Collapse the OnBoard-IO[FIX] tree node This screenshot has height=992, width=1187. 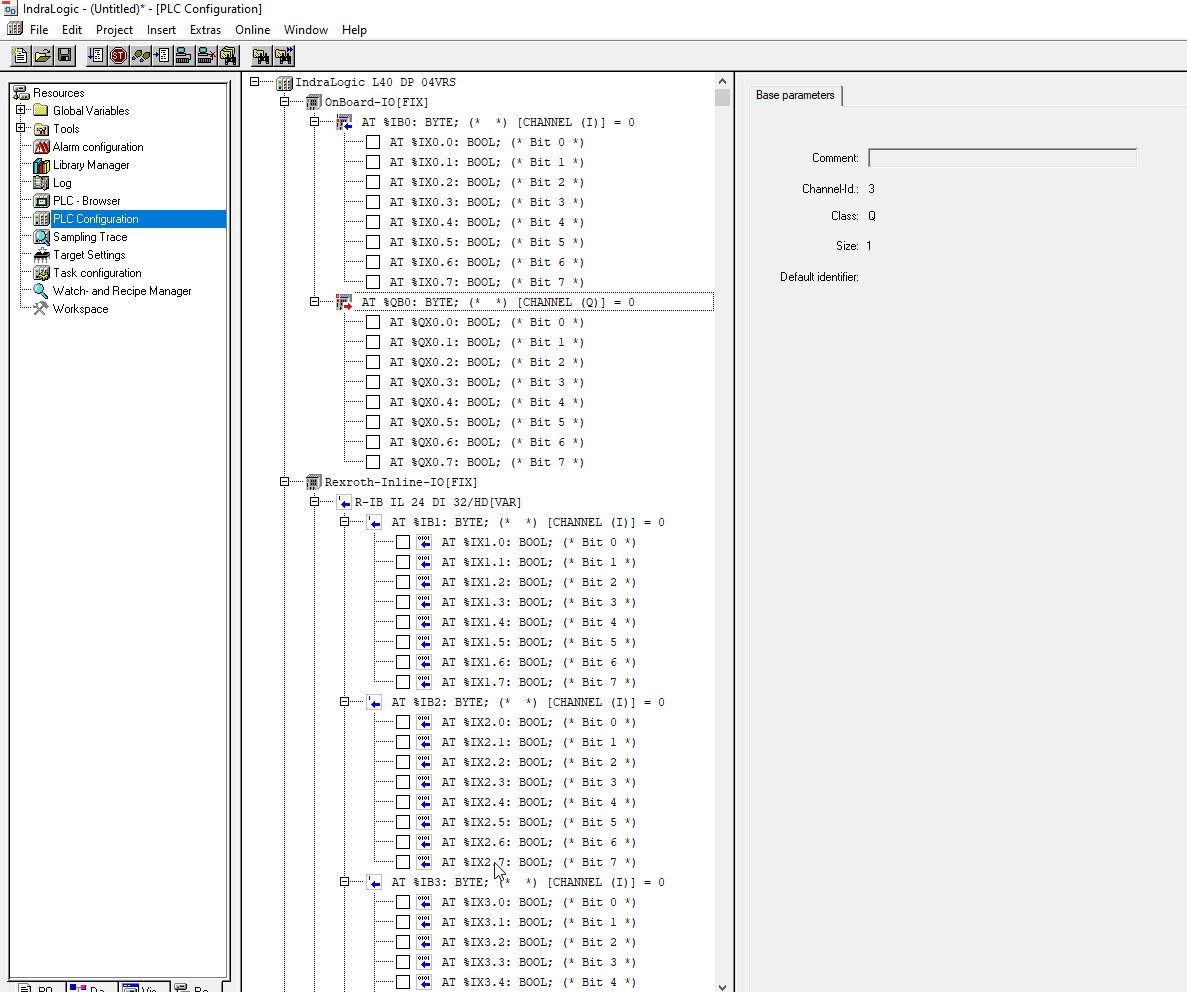285,102
